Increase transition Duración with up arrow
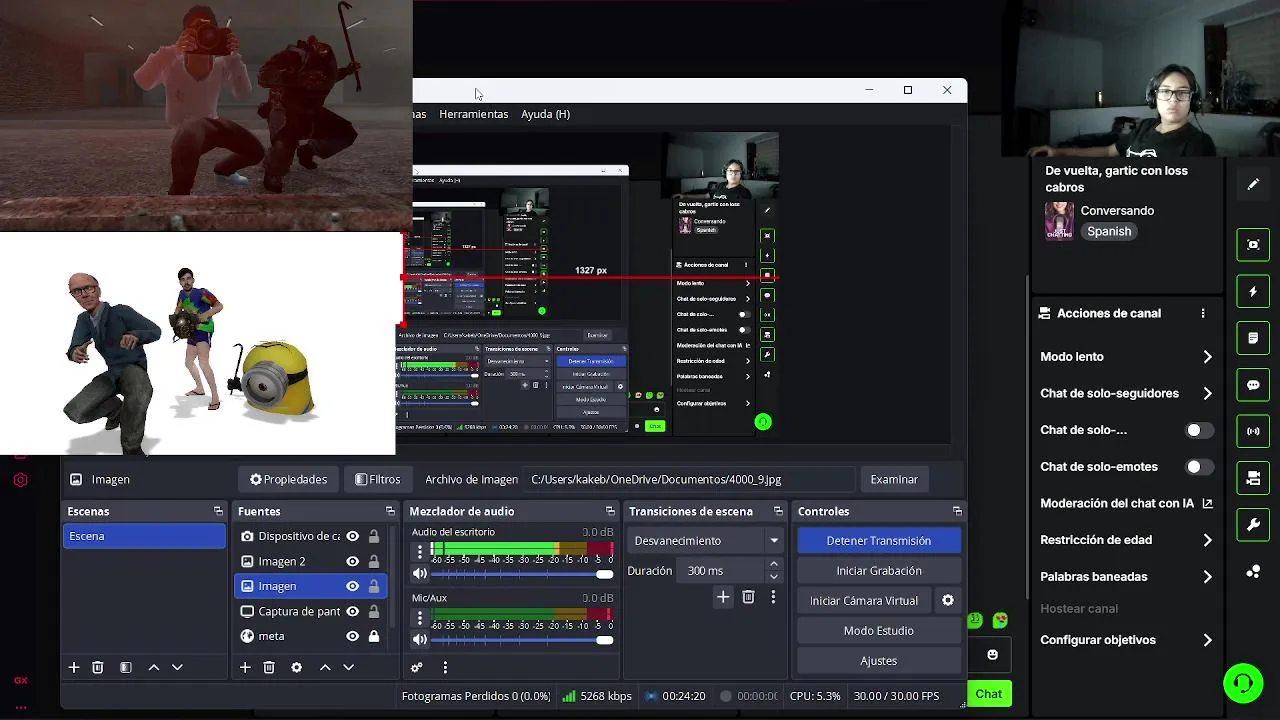 (x=774, y=565)
